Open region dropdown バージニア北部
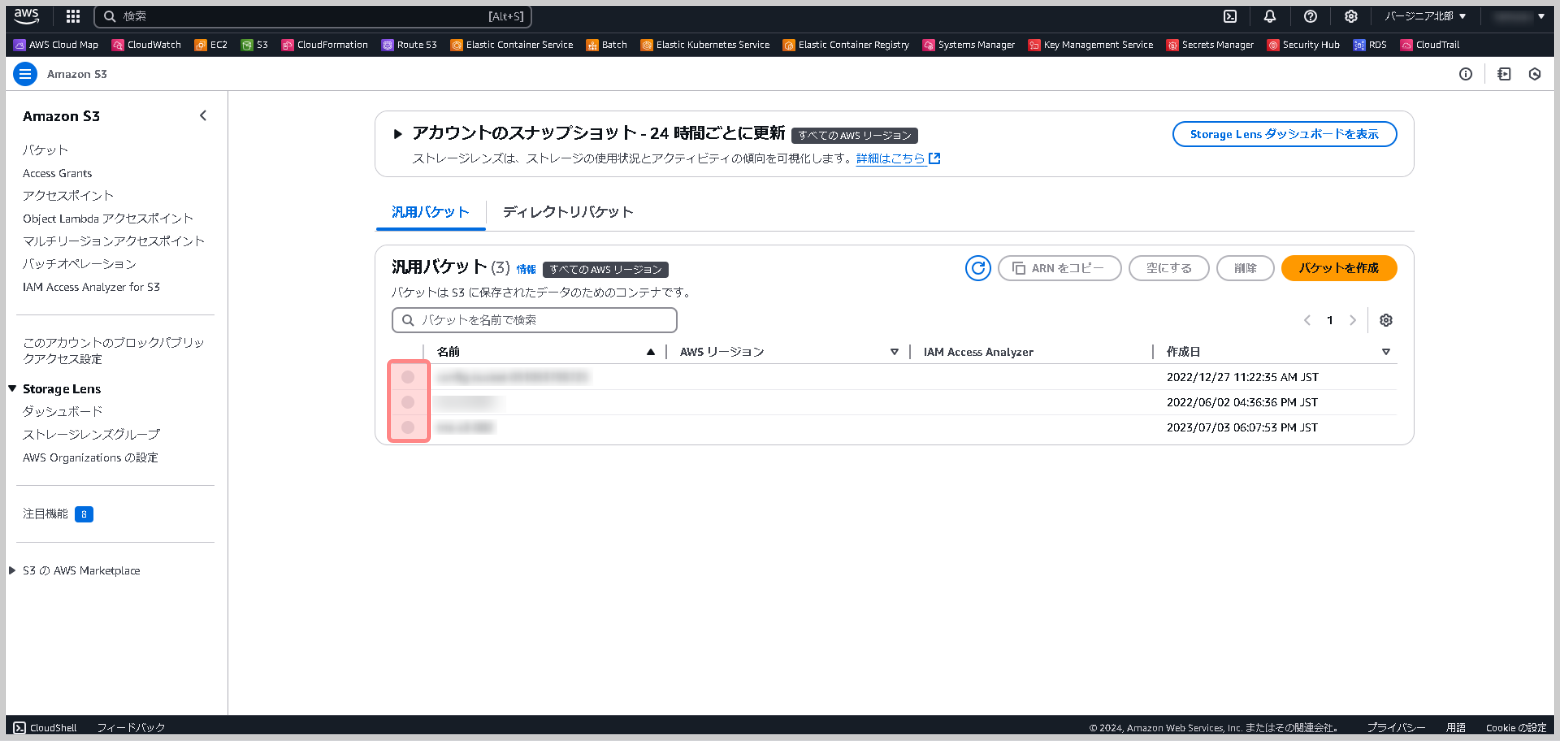 tap(1425, 16)
